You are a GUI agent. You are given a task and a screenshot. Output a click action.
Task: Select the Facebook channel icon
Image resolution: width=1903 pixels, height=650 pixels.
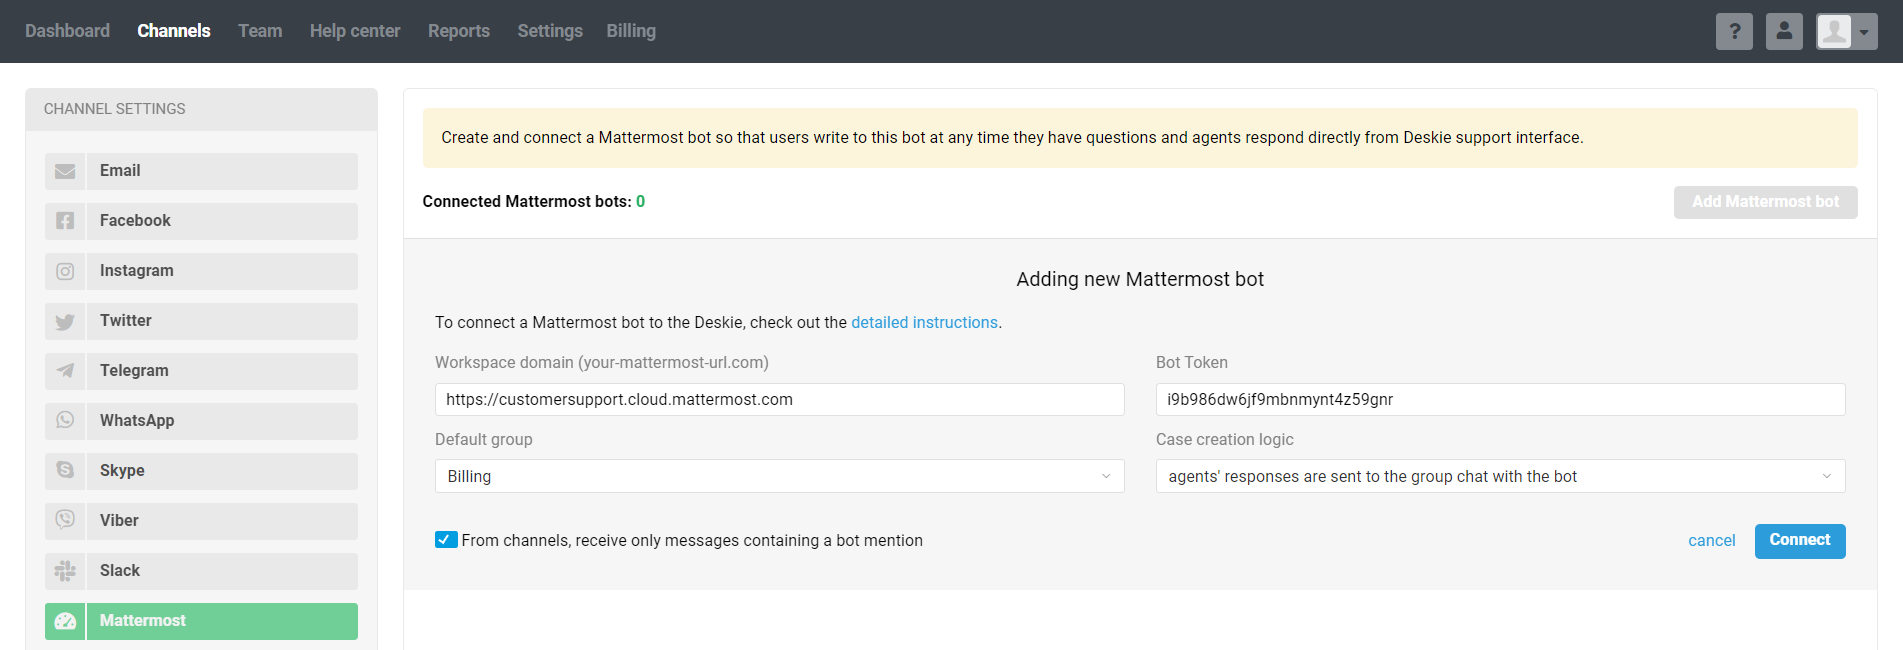point(65,221)
